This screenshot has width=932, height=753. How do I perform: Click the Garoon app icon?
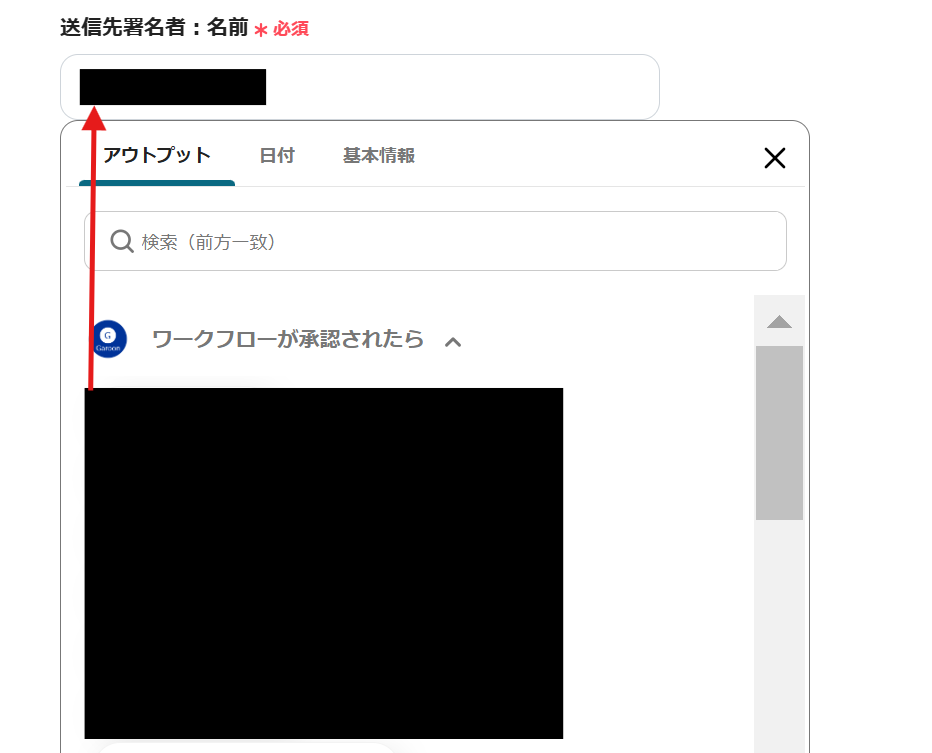click(x=108, y=339)
